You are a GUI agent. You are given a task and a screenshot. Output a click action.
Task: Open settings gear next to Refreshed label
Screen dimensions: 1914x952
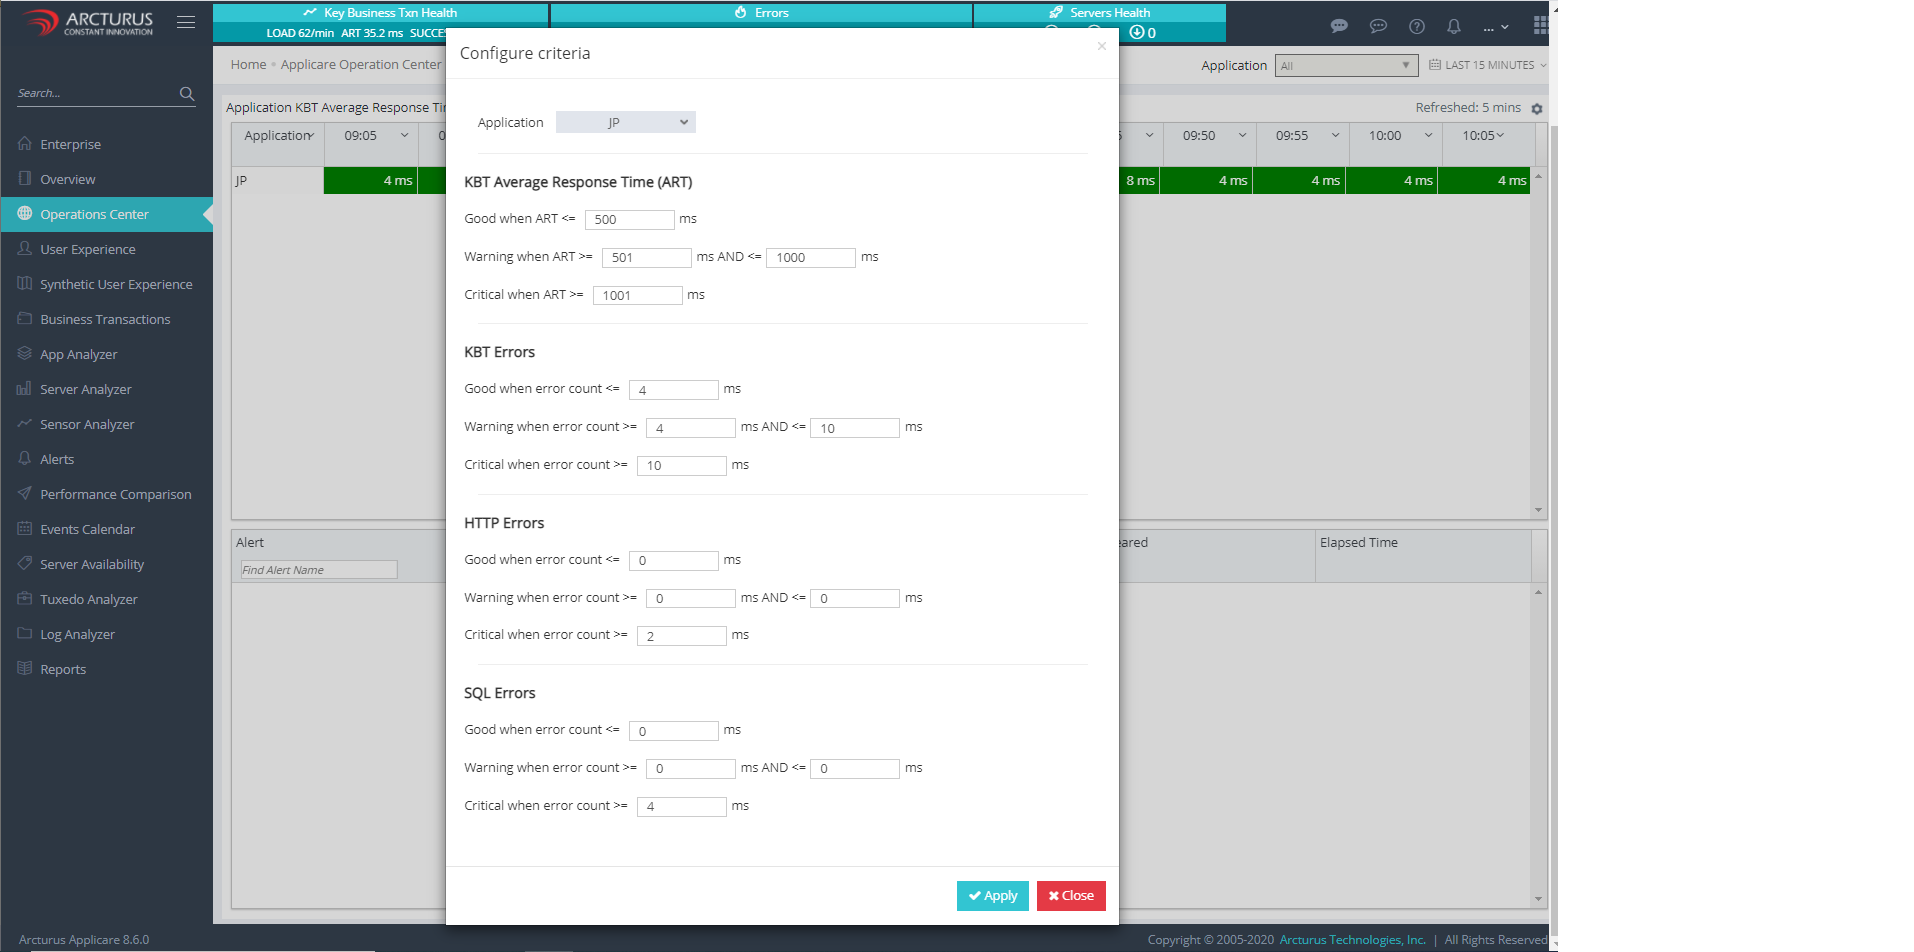pos(1537,109)
